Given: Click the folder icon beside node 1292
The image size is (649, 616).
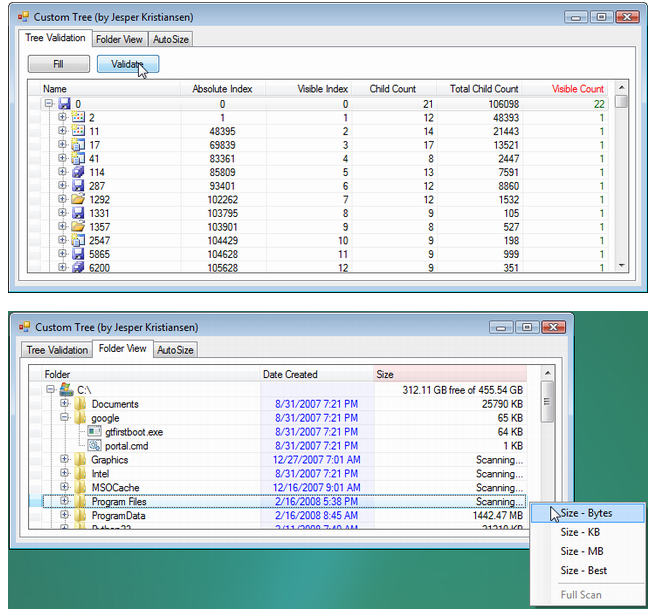Looking at the screenshot, I should (x=77, y=199).
